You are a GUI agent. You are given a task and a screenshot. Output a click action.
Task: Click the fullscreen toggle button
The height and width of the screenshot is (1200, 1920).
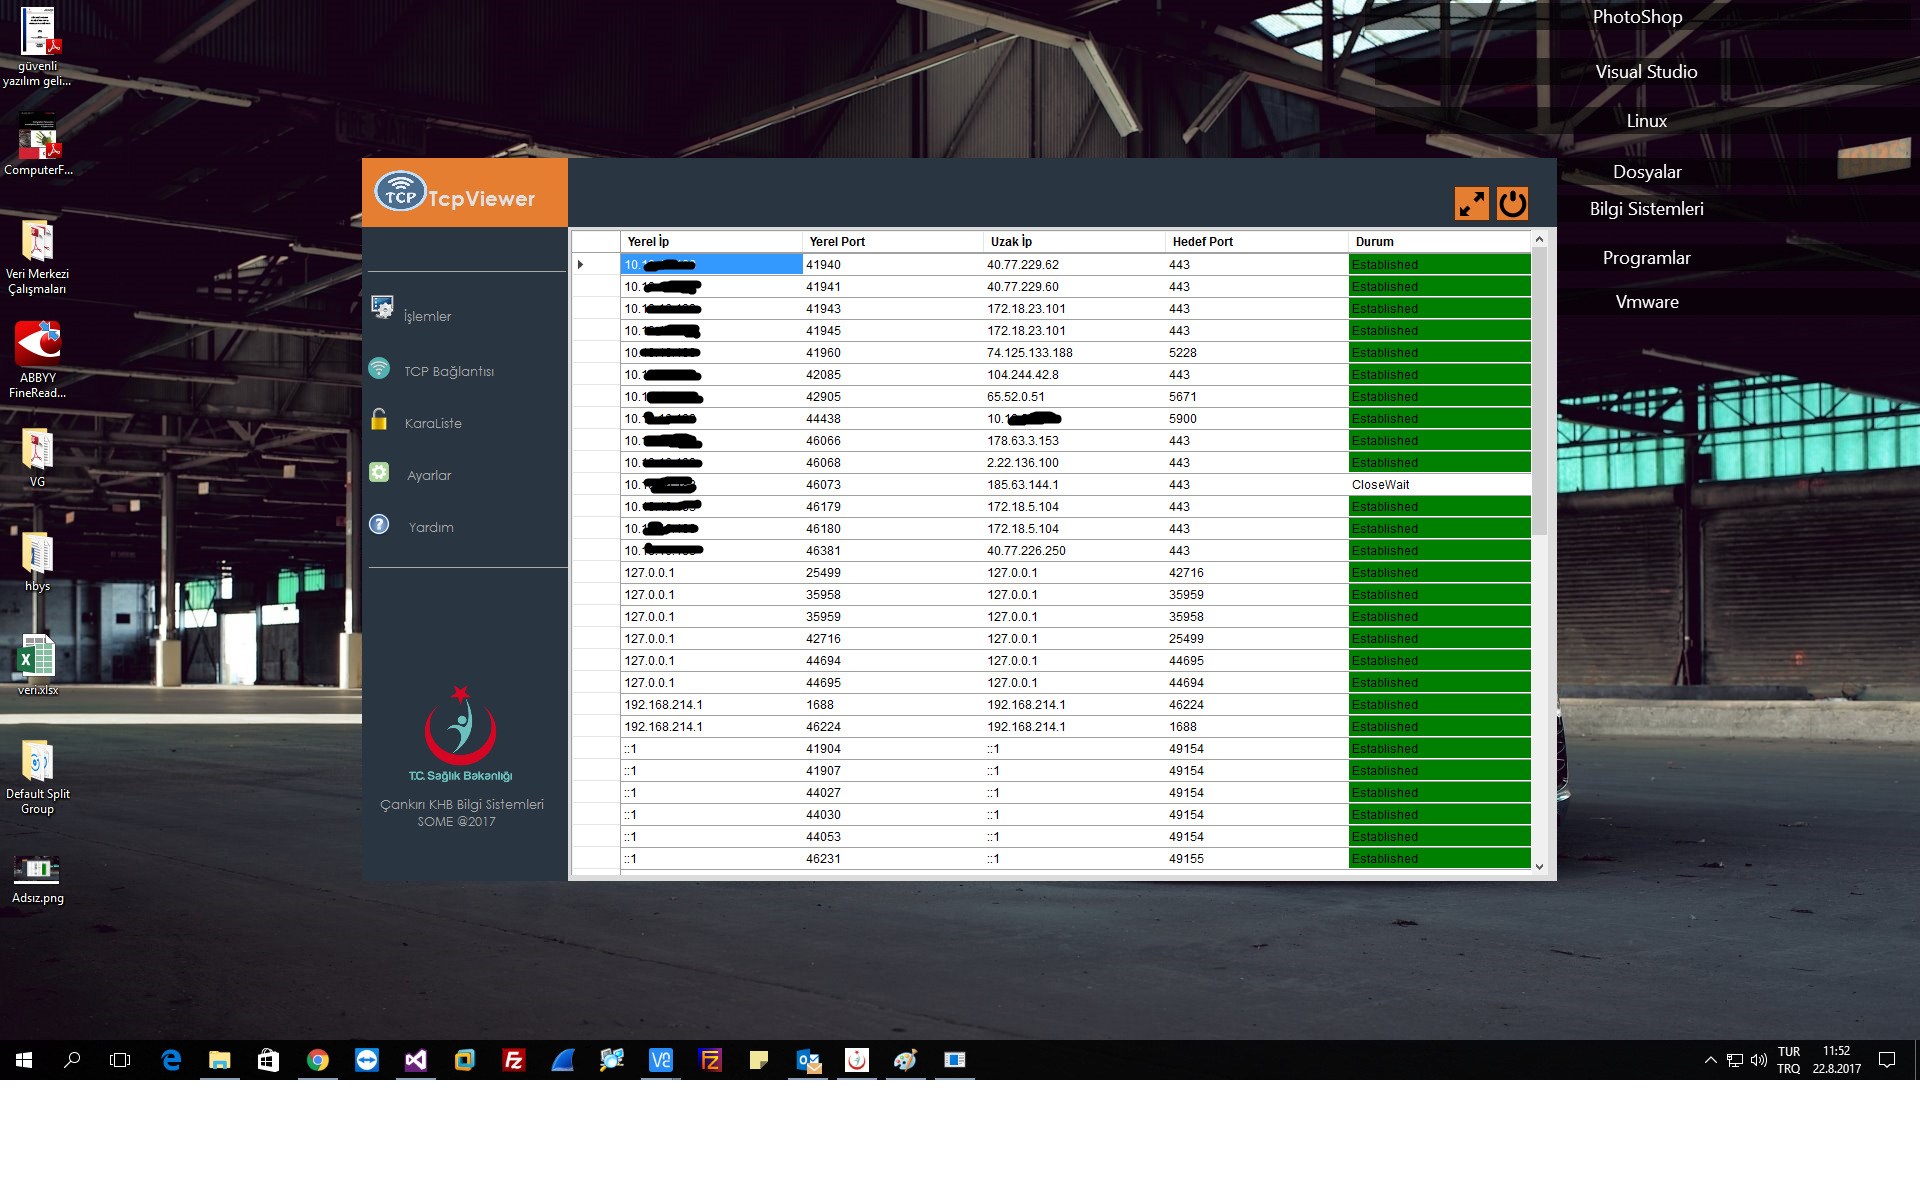pyautogui.click(x=1471, y=203)
